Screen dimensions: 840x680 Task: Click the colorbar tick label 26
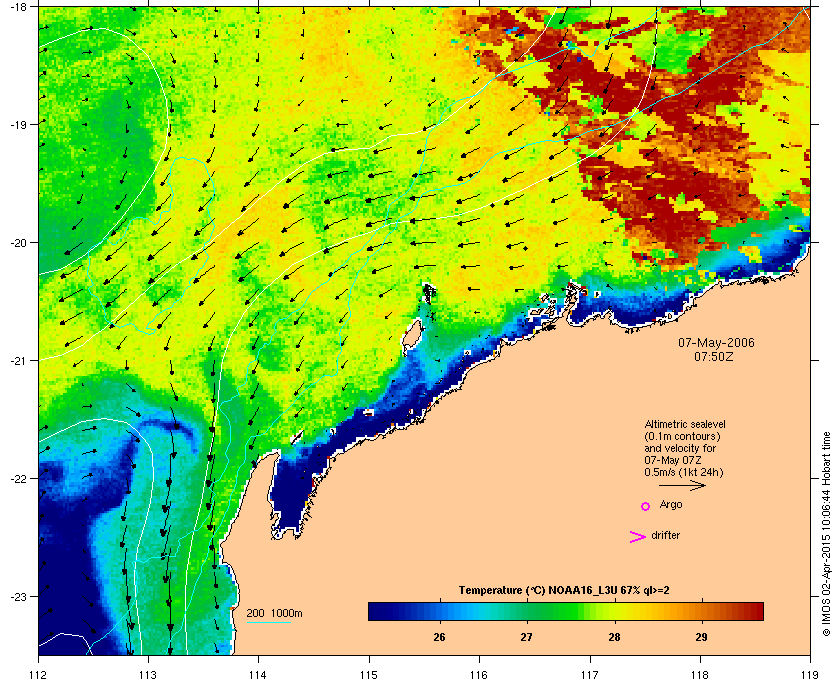tap(439, 637)
